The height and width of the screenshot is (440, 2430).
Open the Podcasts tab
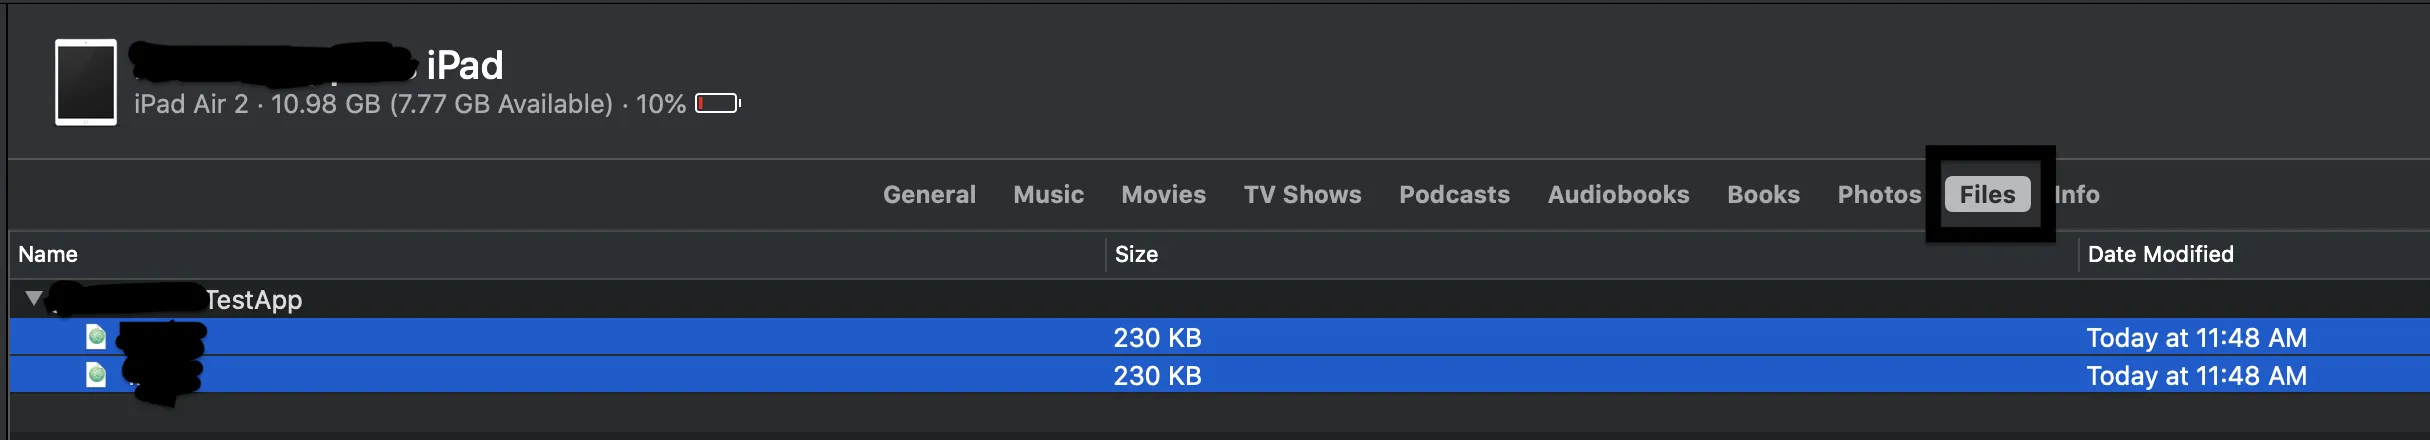tap(1454, 194)
